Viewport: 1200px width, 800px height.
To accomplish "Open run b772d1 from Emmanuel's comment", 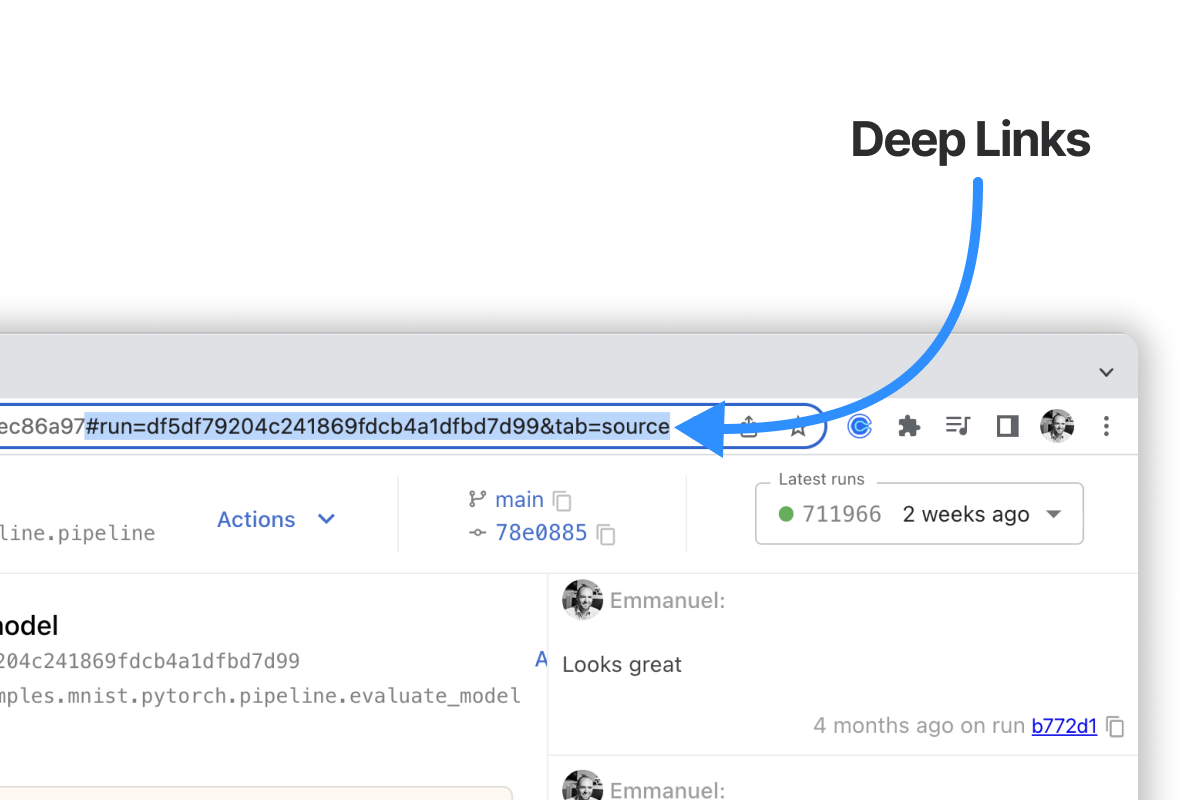I will point(1063,726).
